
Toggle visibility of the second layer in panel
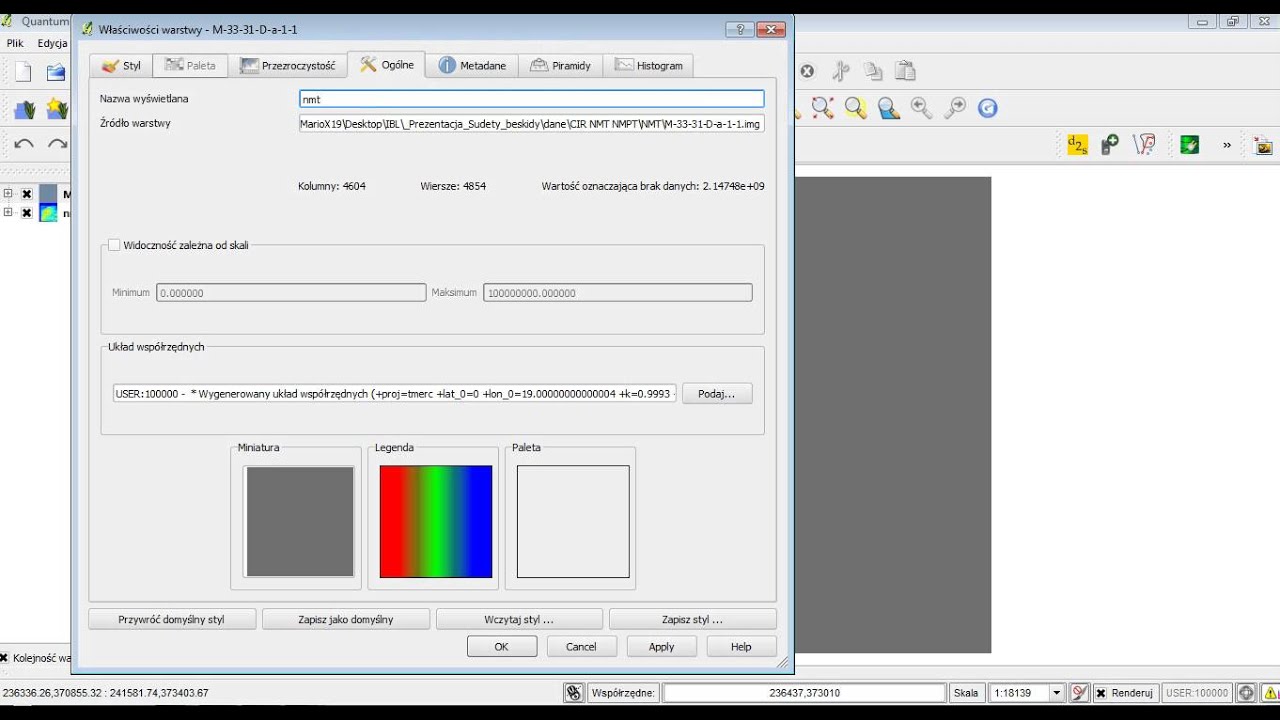tap(27, 213)
